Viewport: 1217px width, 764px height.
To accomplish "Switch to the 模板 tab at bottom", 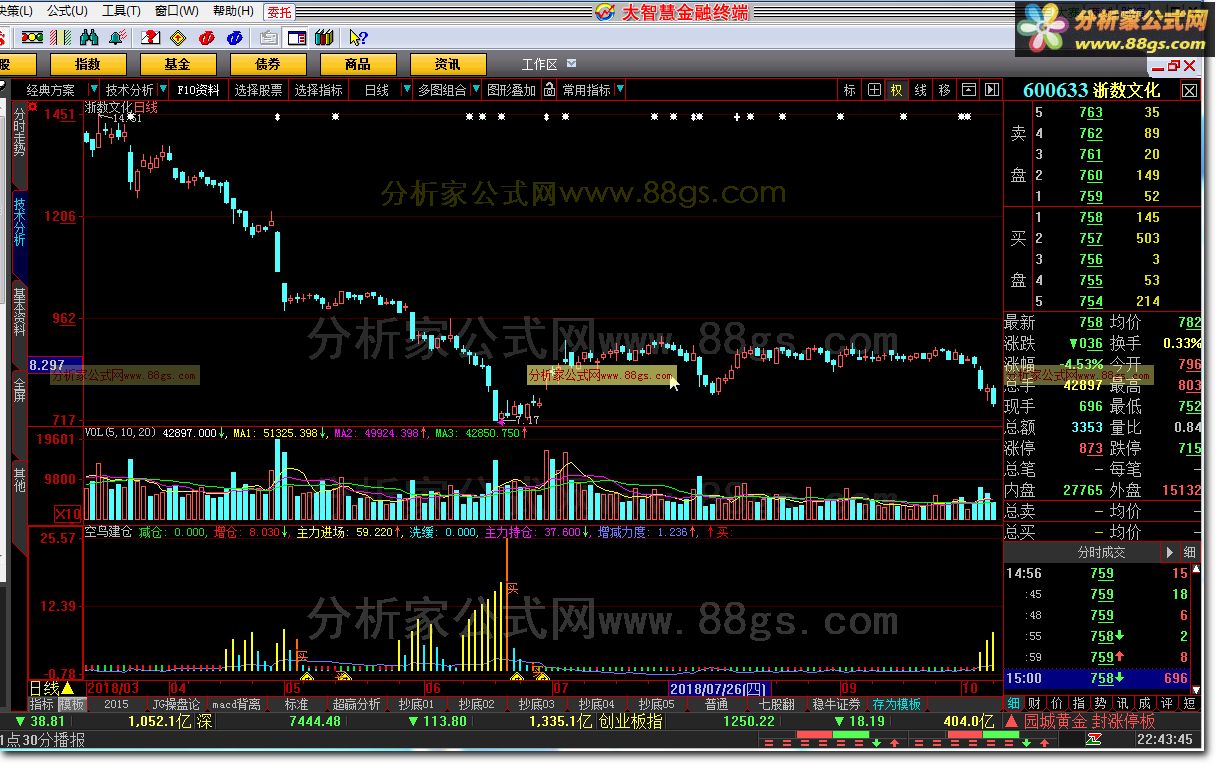I will (x=72, y=704).
